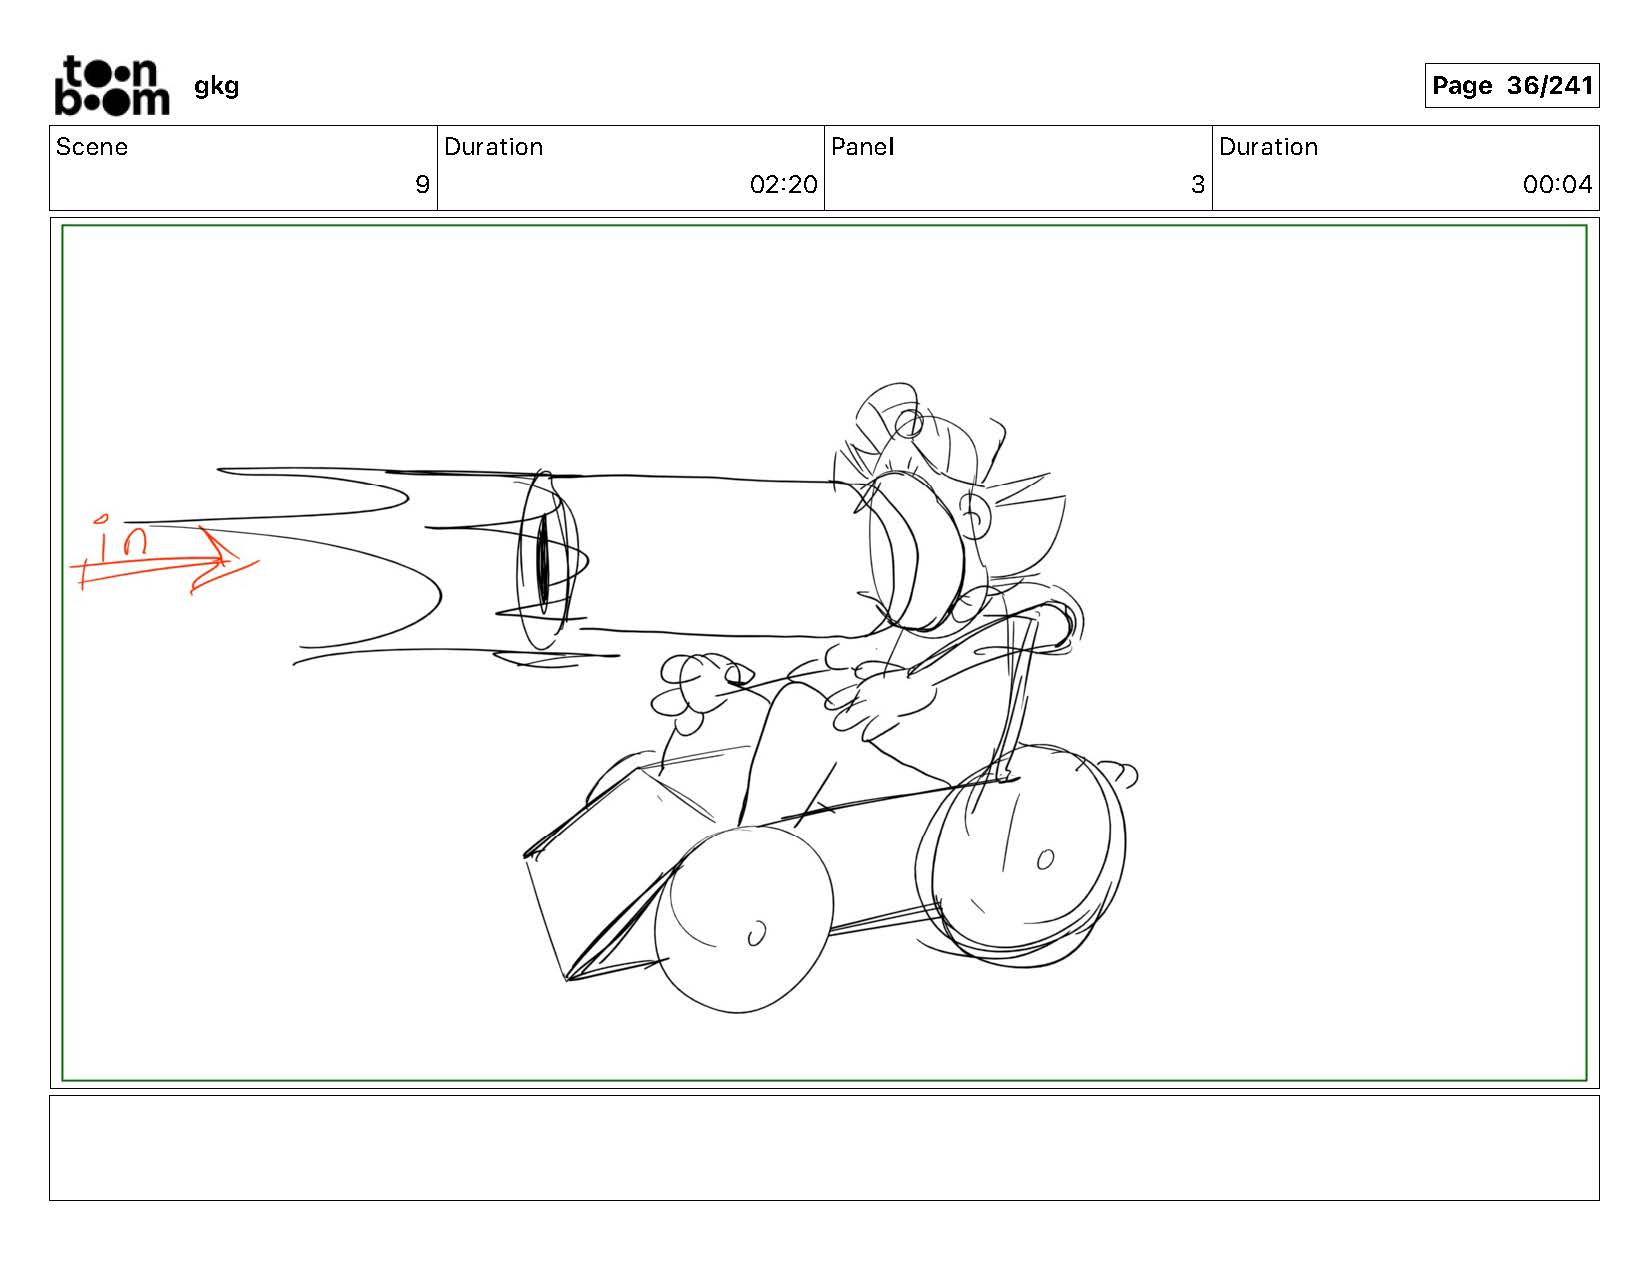Select the Duration label above "00:04"
The height and width of the screenshot is (1275, 1650).
click(x=1268, y=147)
